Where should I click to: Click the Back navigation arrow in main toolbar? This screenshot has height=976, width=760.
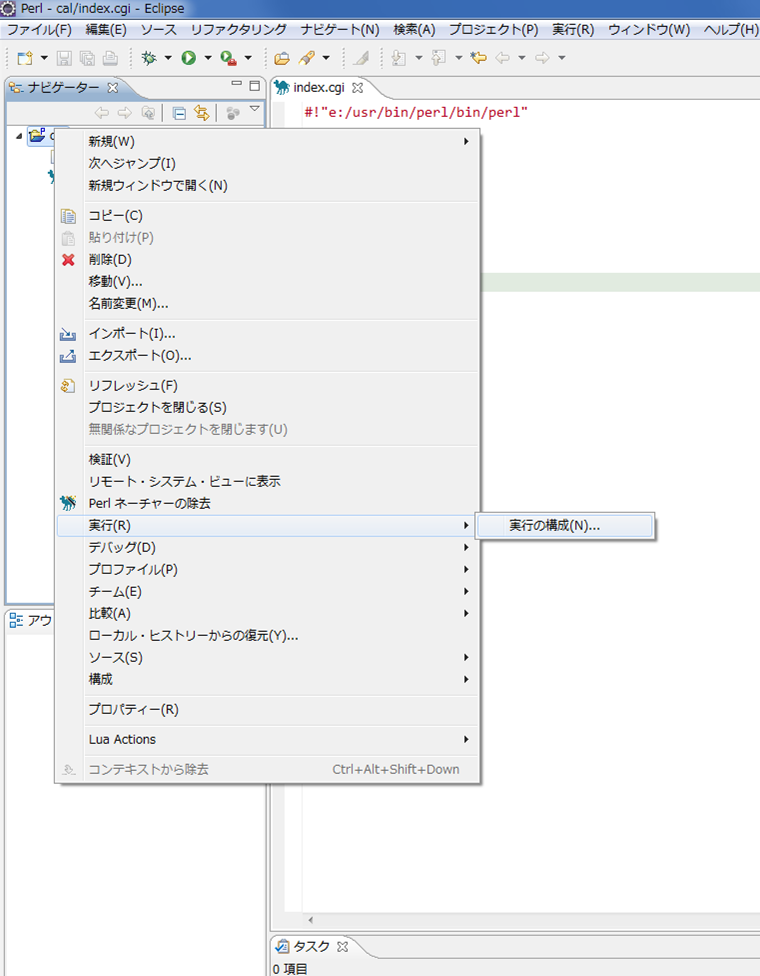[502, 59]
